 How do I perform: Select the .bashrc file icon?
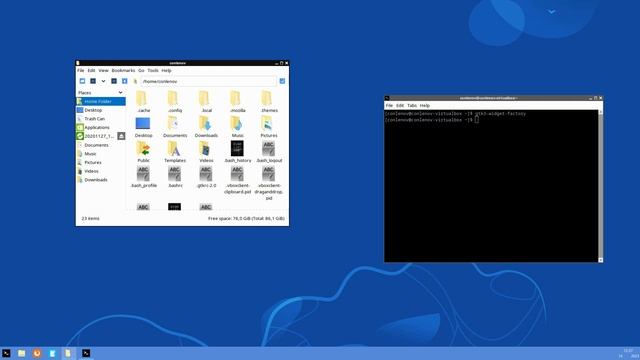[x=174, y=173]
